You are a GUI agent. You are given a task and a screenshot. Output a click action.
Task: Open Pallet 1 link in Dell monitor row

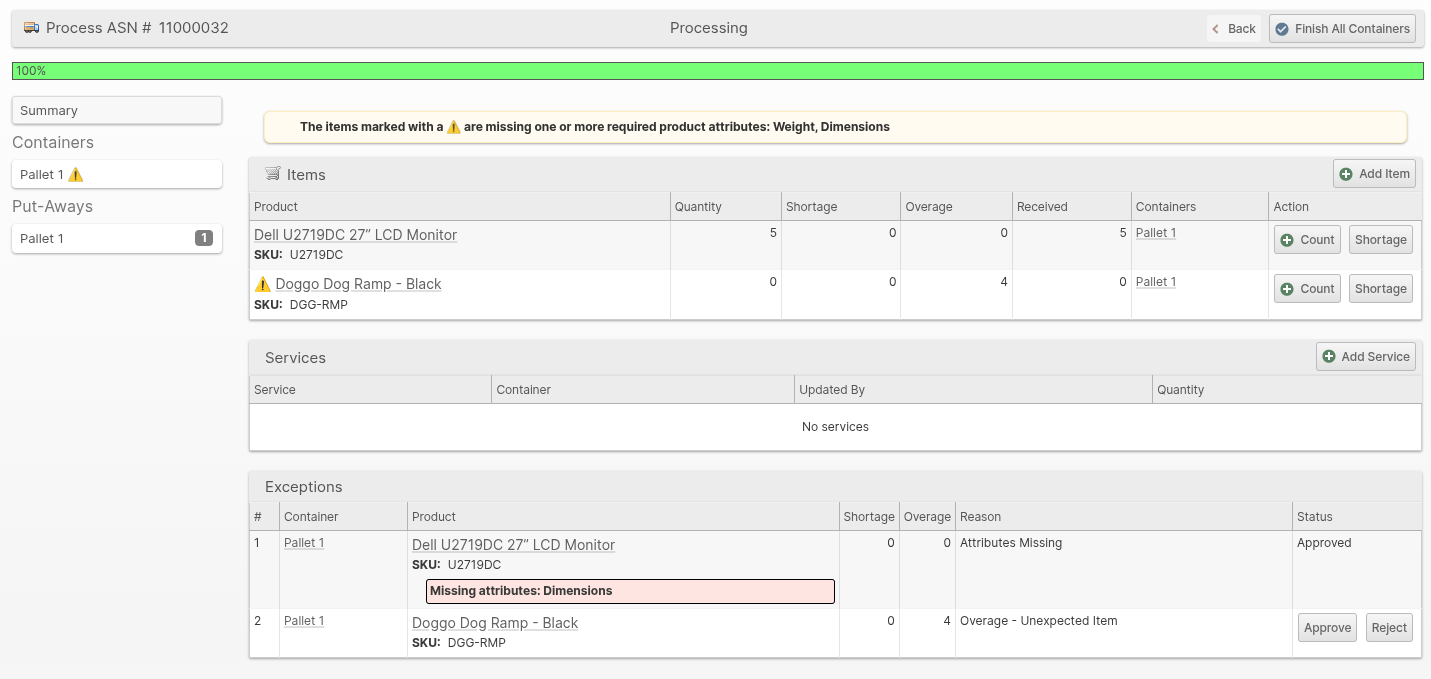(1155, 233)
